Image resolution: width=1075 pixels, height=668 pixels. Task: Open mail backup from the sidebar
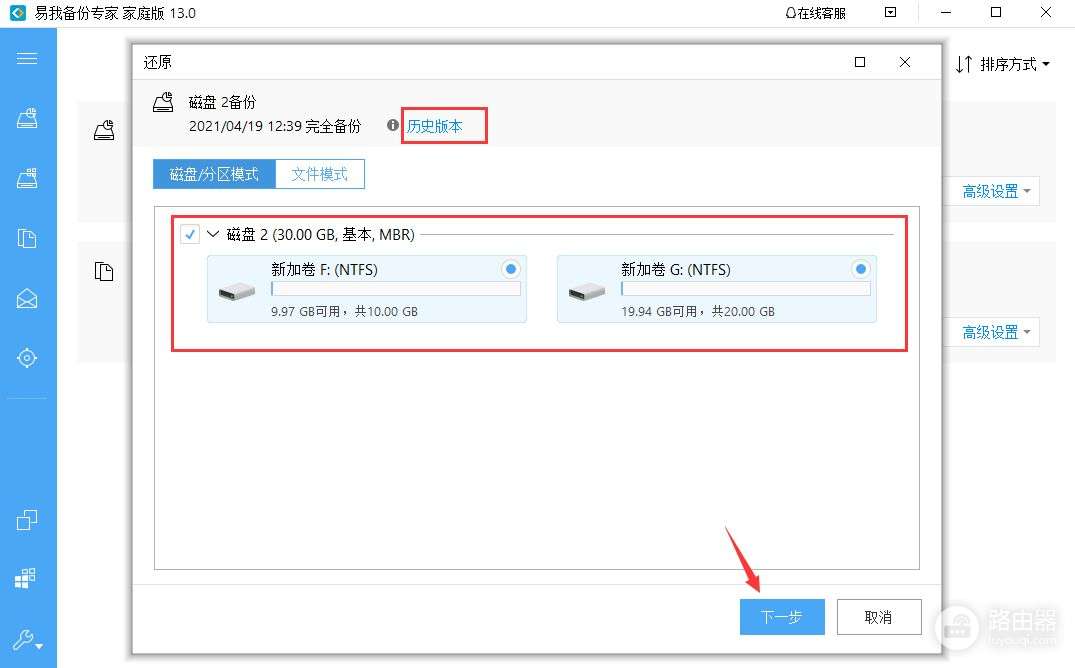pyautogui.click(x=27, y=298)
